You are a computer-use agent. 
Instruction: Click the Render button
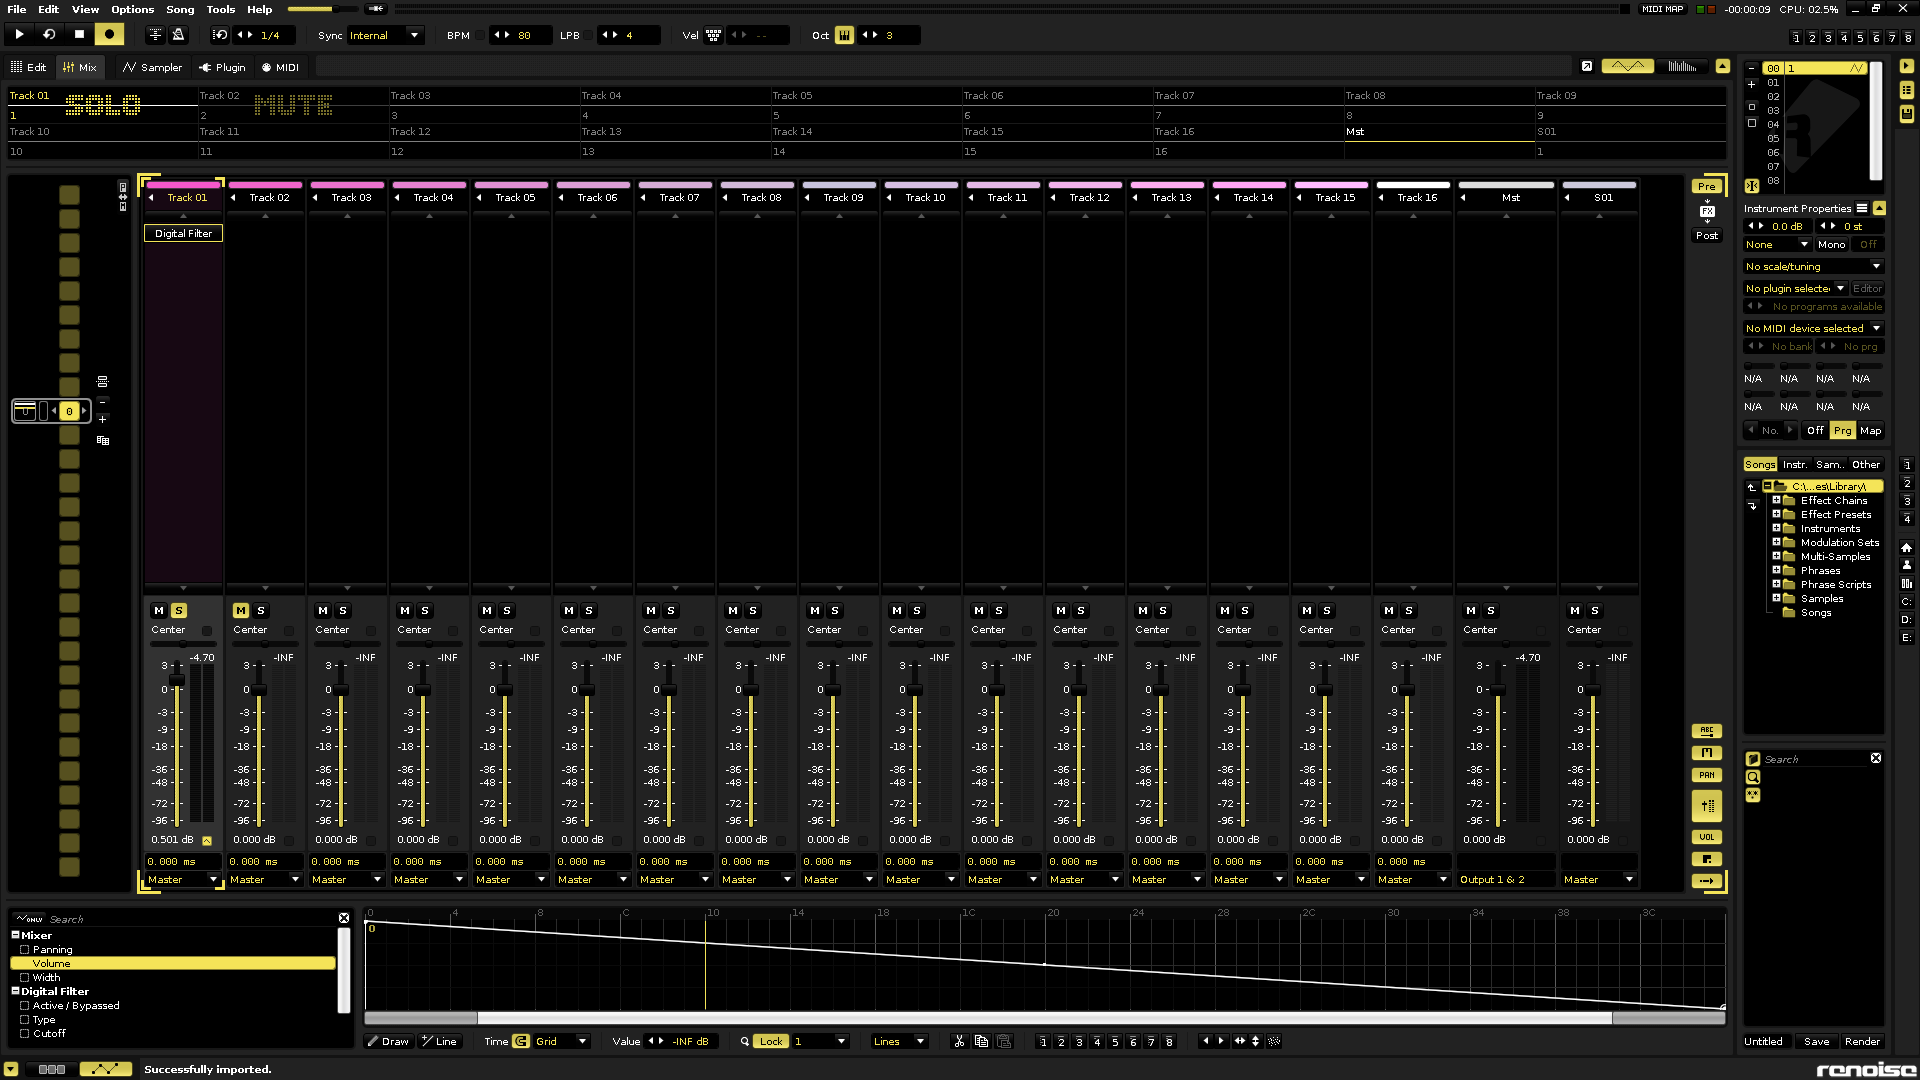coord(1862,1041)
